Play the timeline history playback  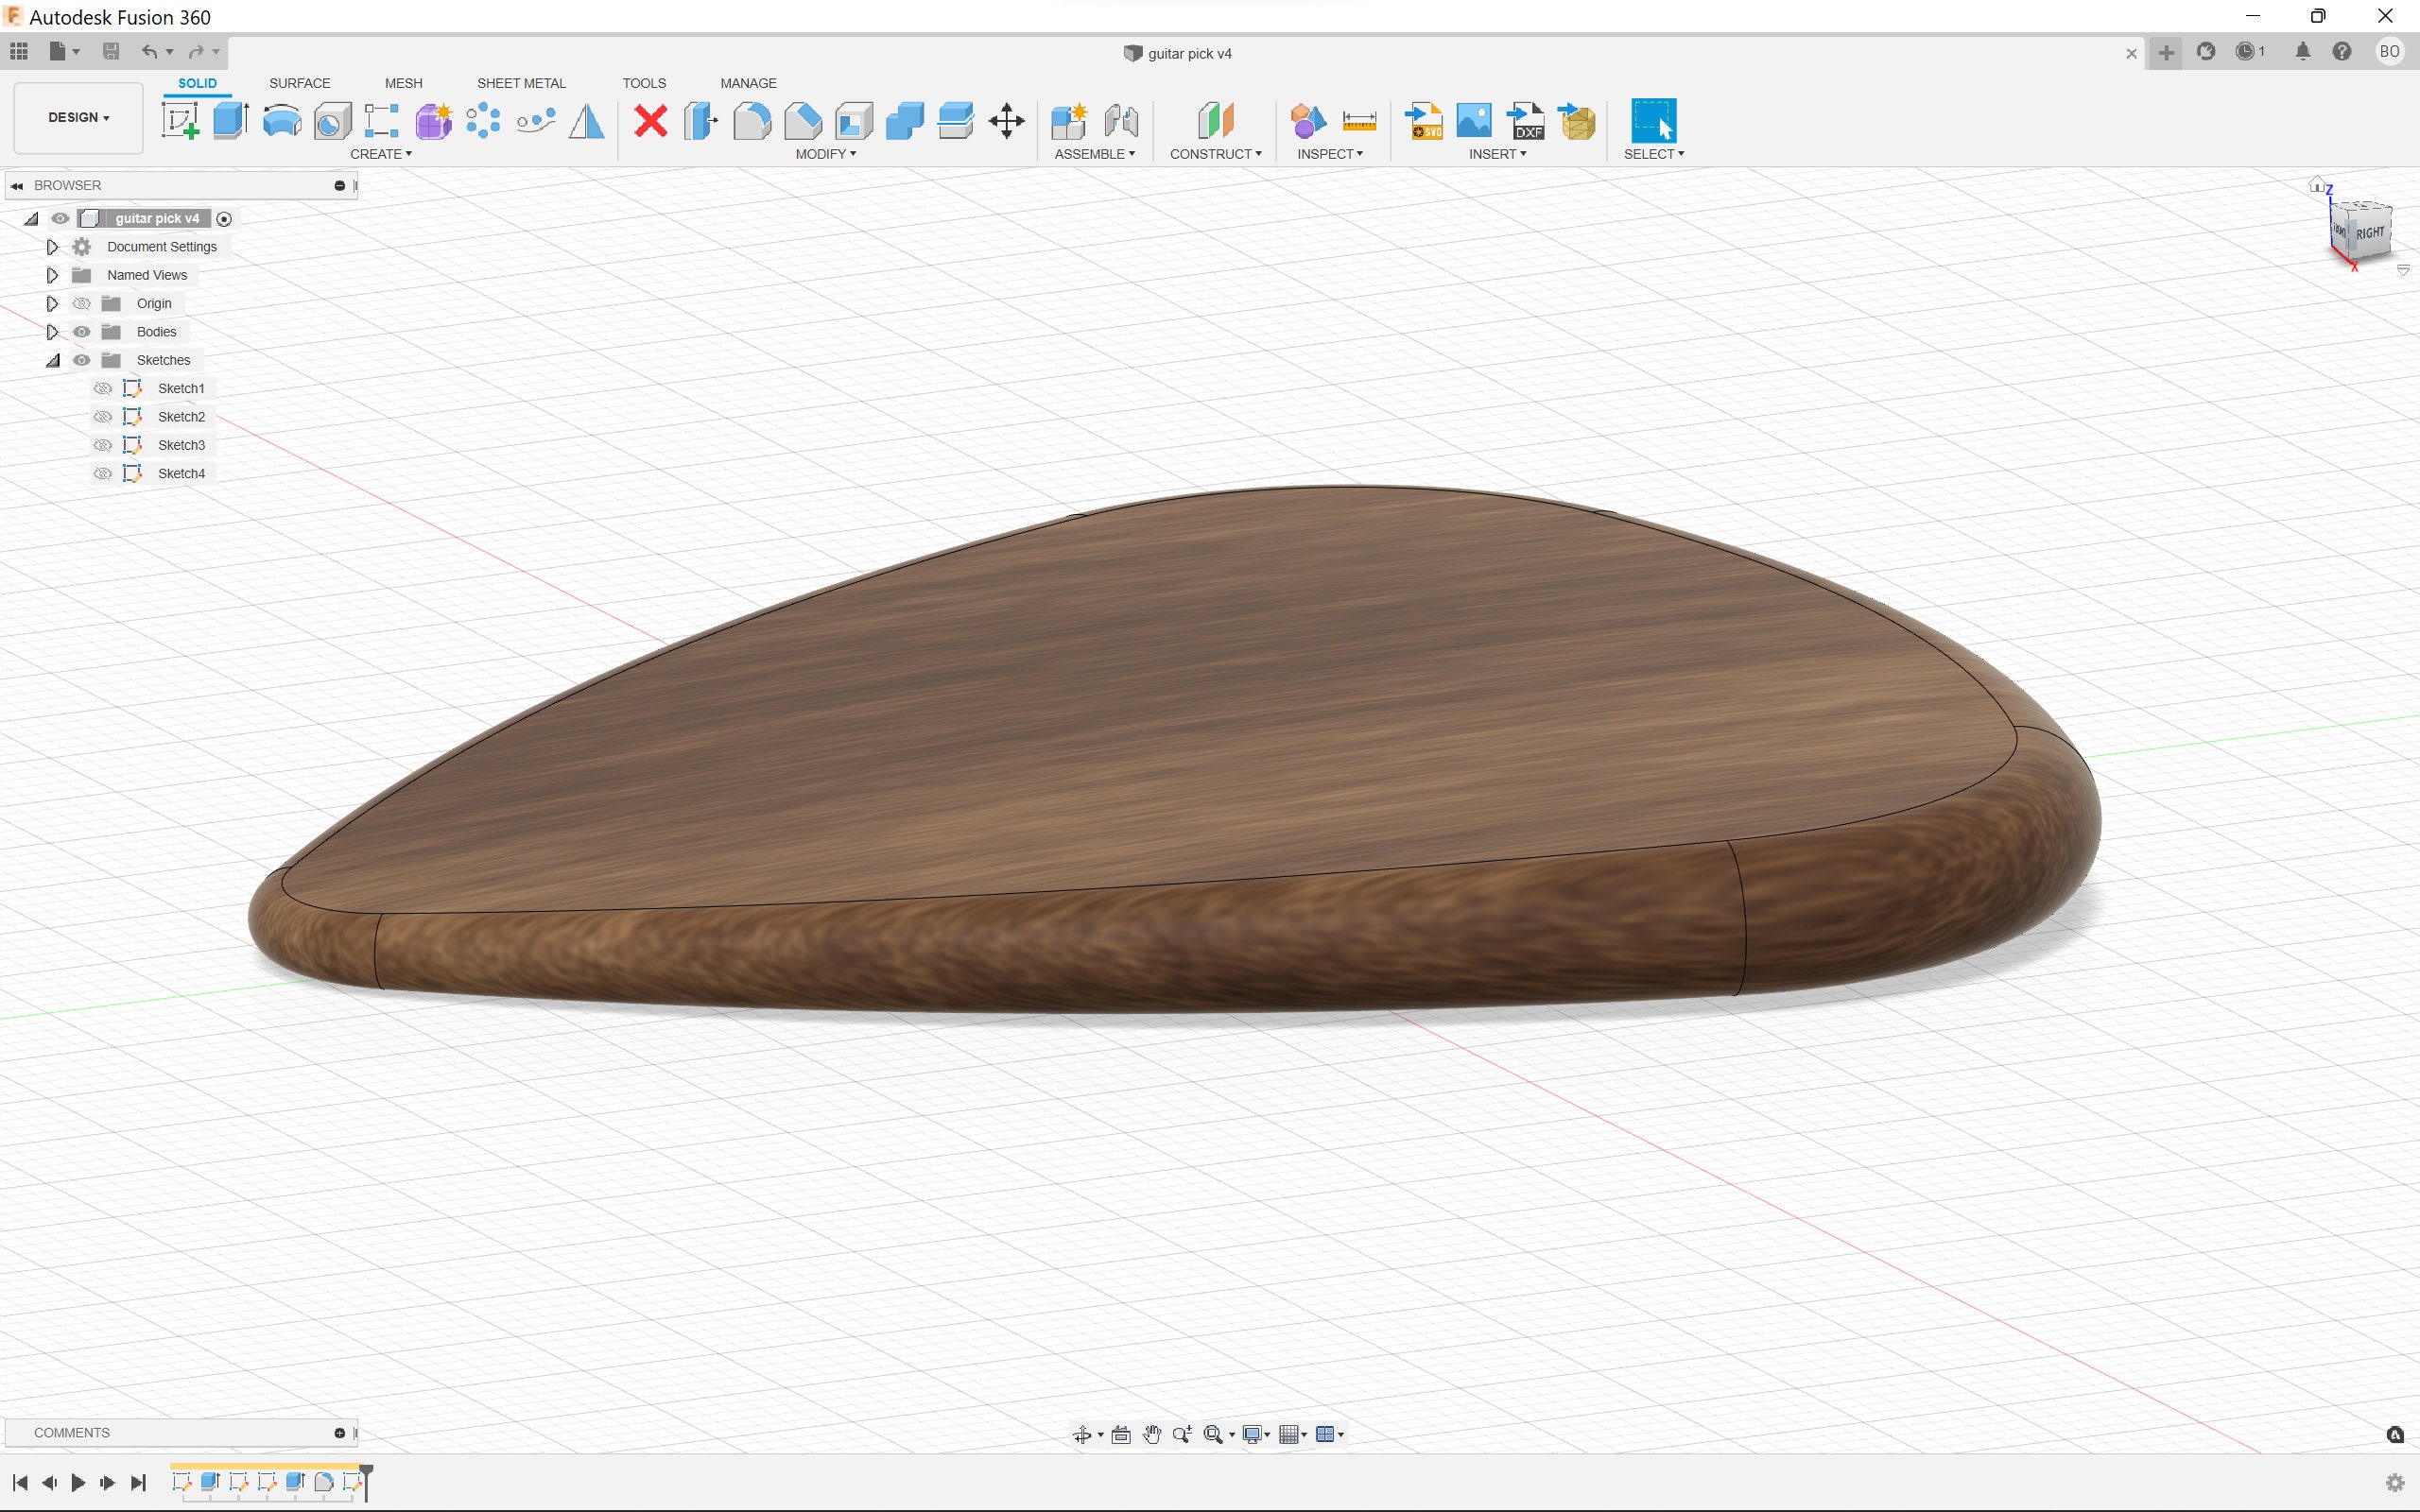(78, 1483)
